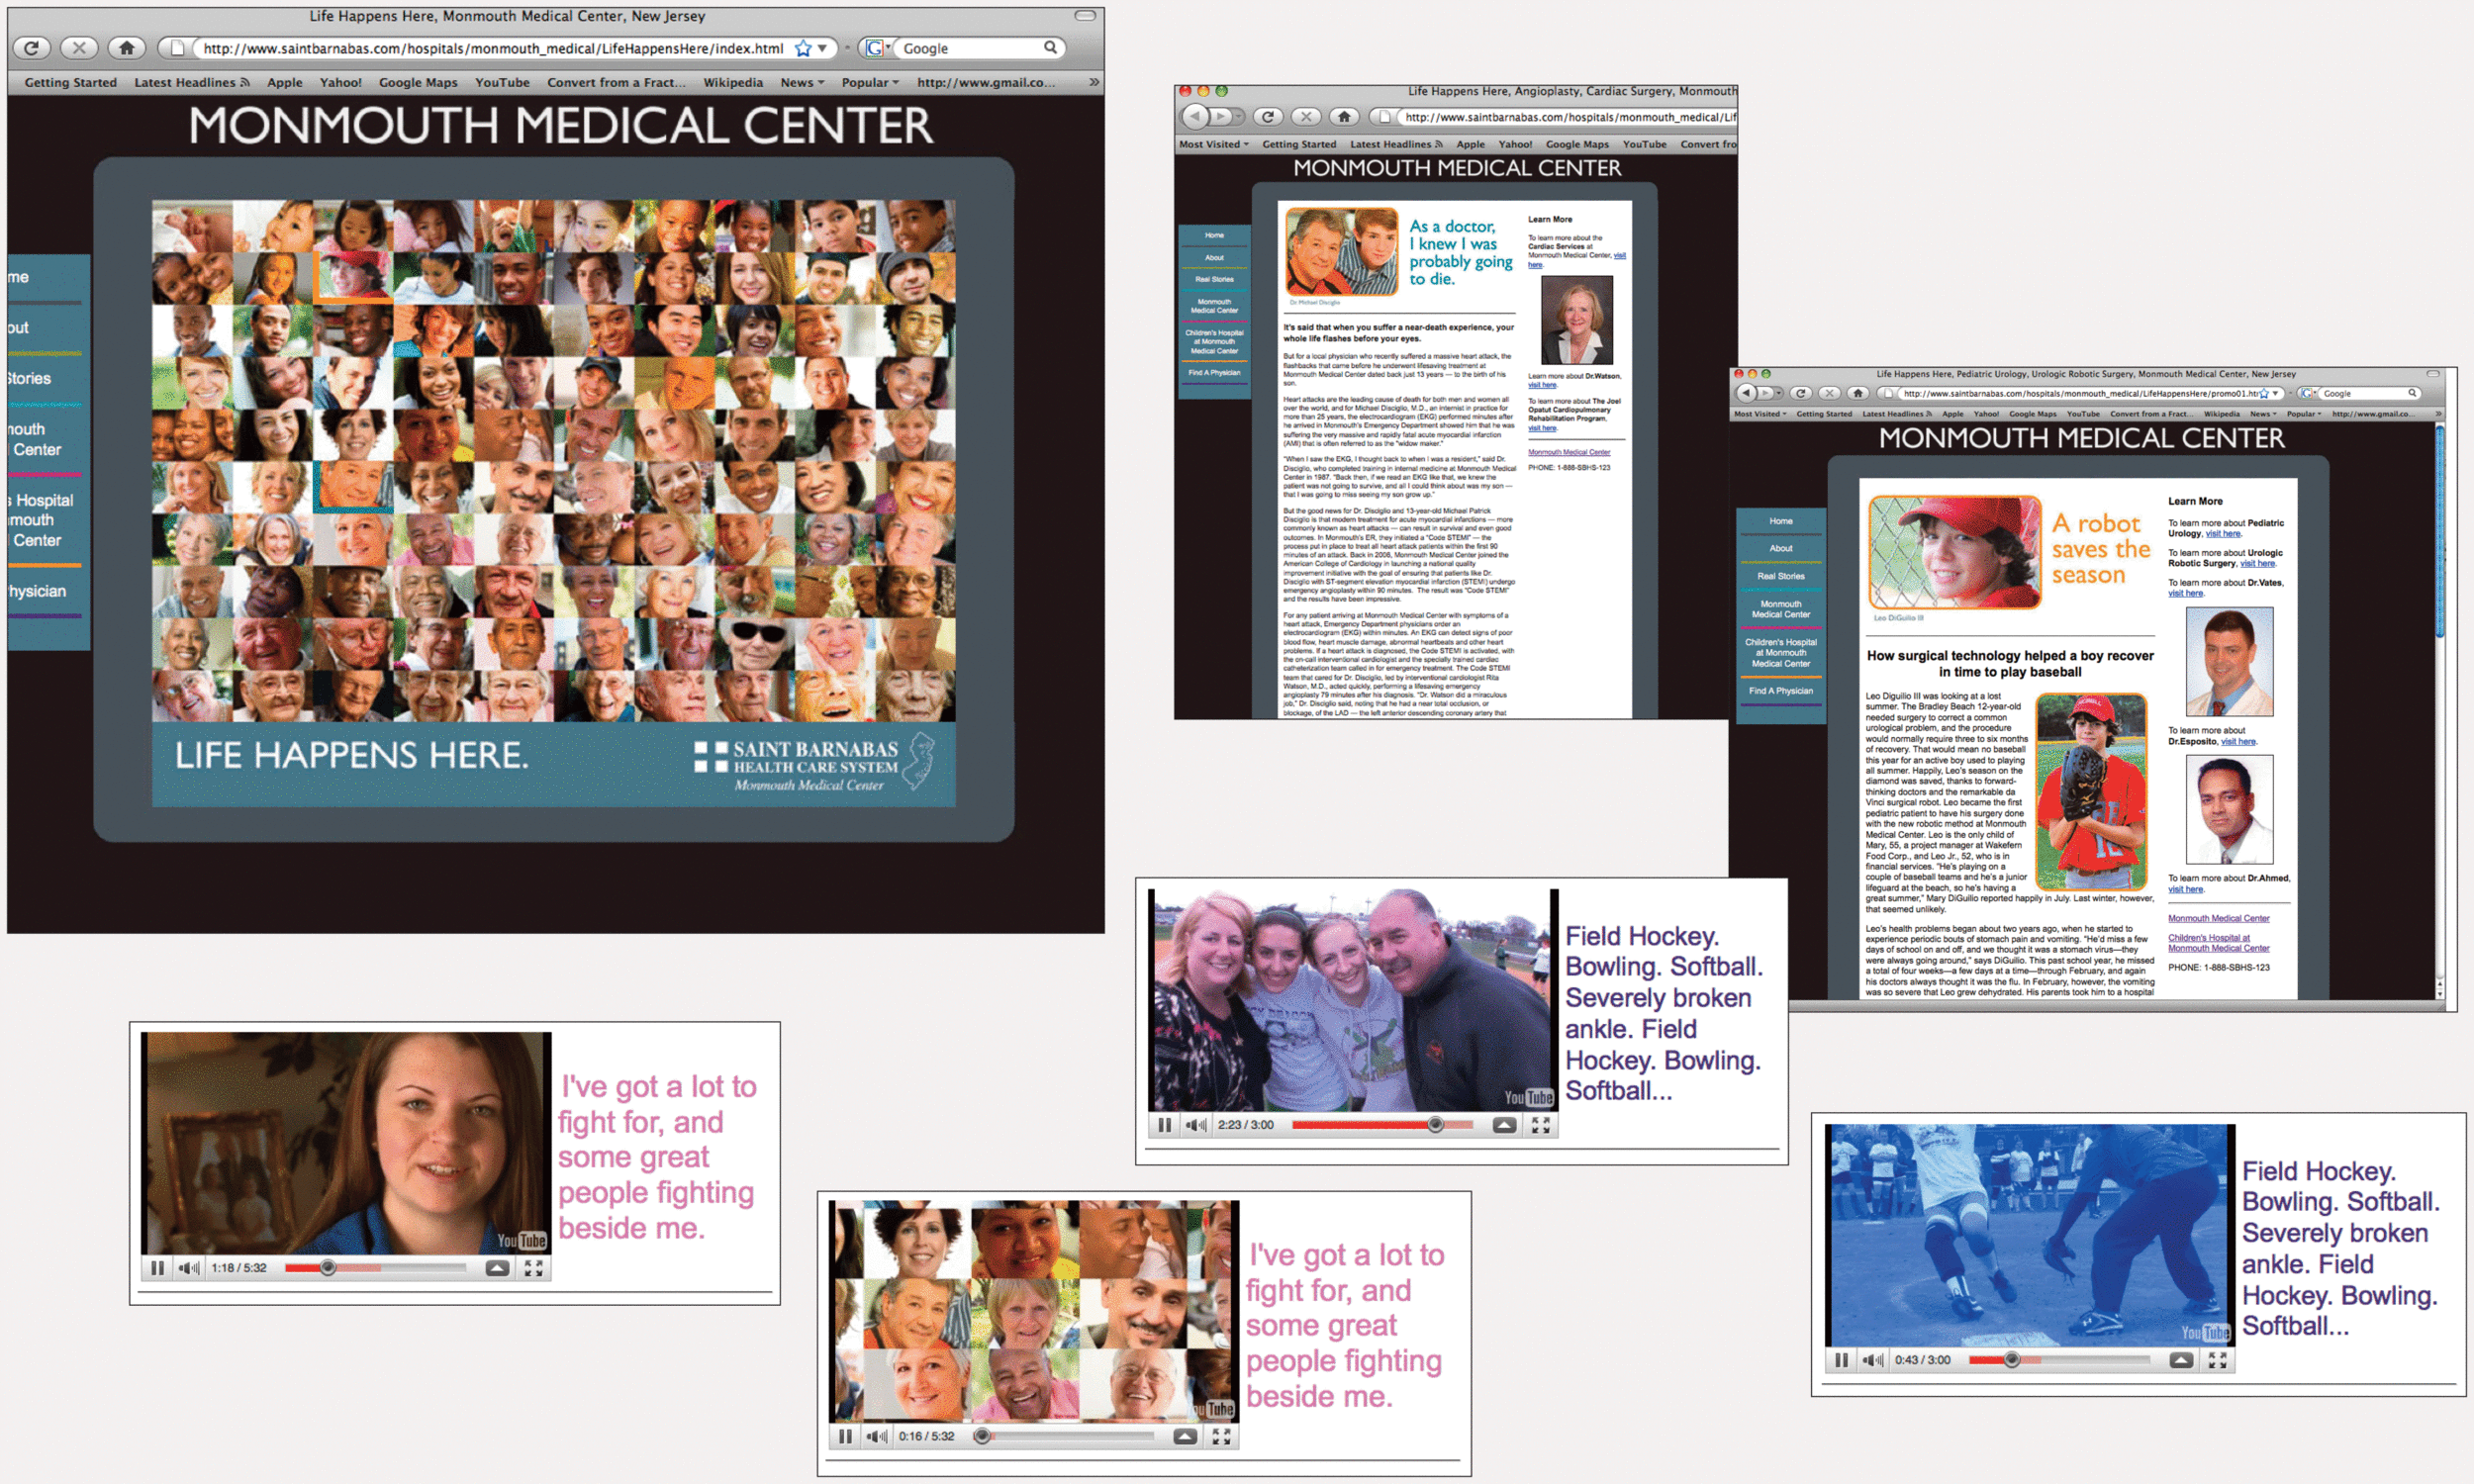The image size is (2474, 1484).
Task: Enter fullscreen on the video at 2:23 / 3:00
Action: click(1541, 1125)
